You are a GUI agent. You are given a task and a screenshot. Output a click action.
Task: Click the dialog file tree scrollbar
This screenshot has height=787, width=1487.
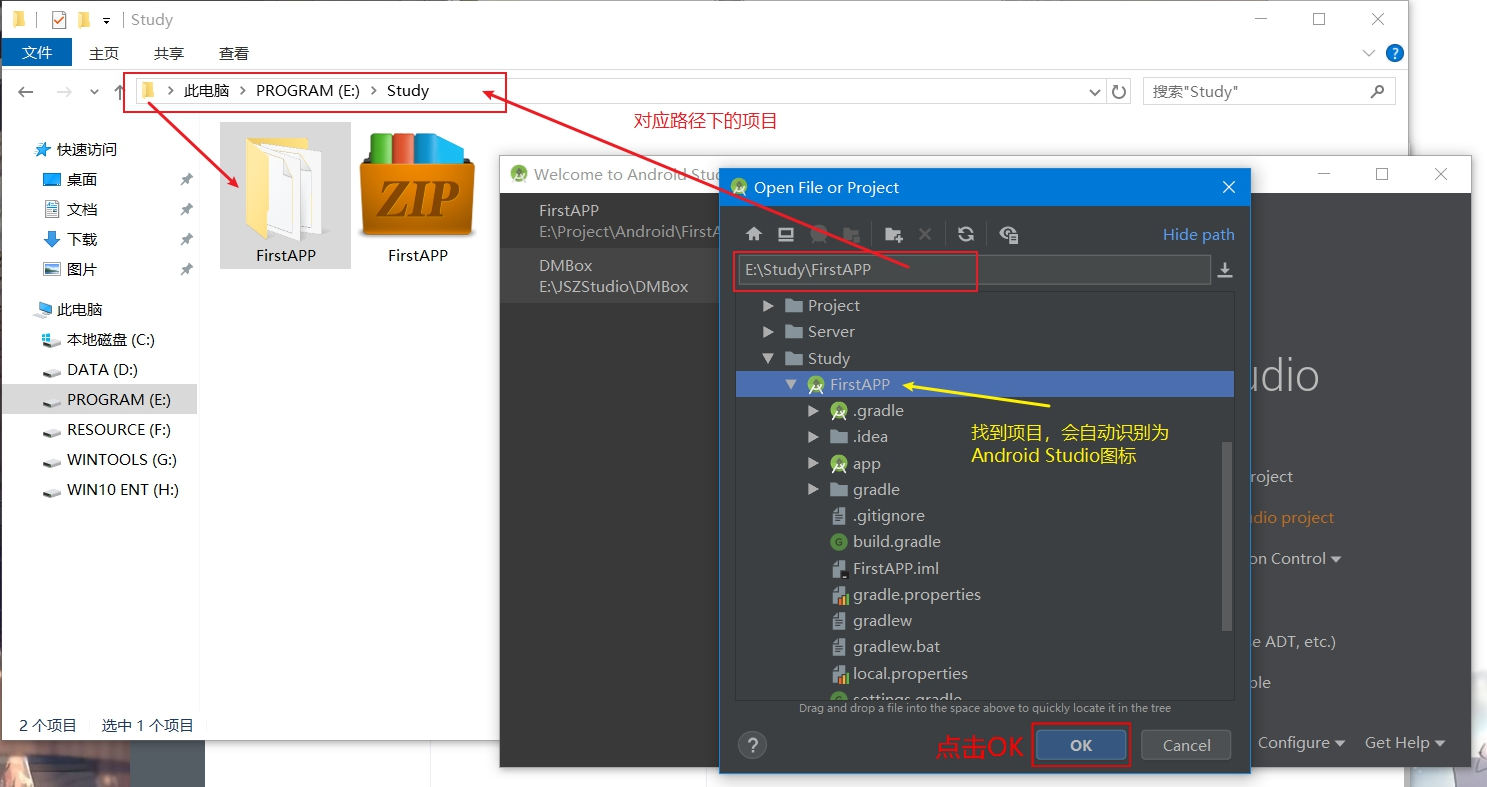point(1227,535)
